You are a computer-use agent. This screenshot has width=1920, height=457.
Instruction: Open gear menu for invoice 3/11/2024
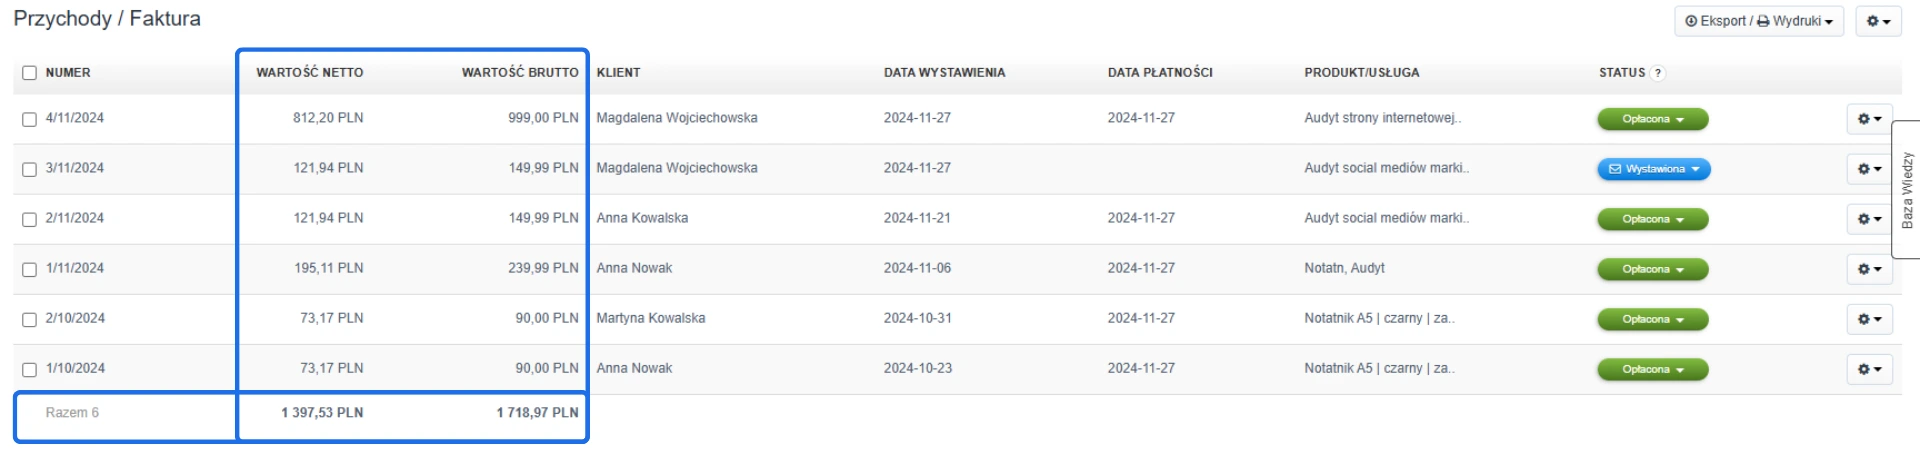click(1869, 169)
